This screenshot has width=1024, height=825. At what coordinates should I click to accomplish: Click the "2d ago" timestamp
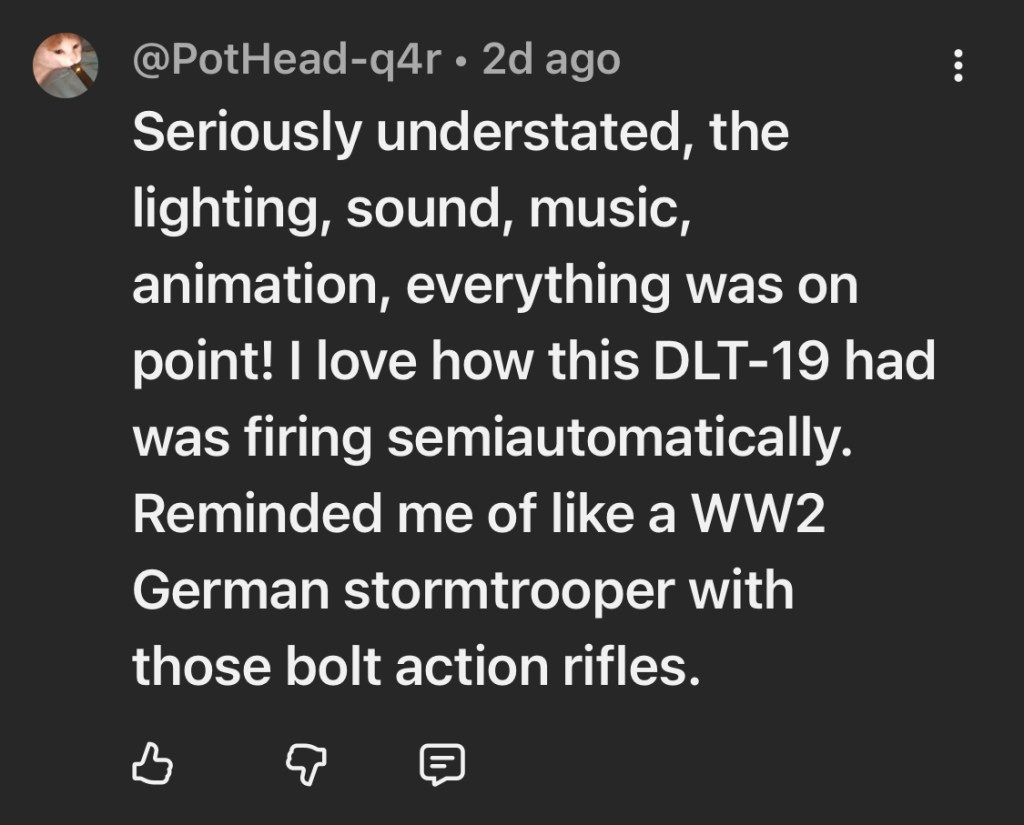click(551, 61)
